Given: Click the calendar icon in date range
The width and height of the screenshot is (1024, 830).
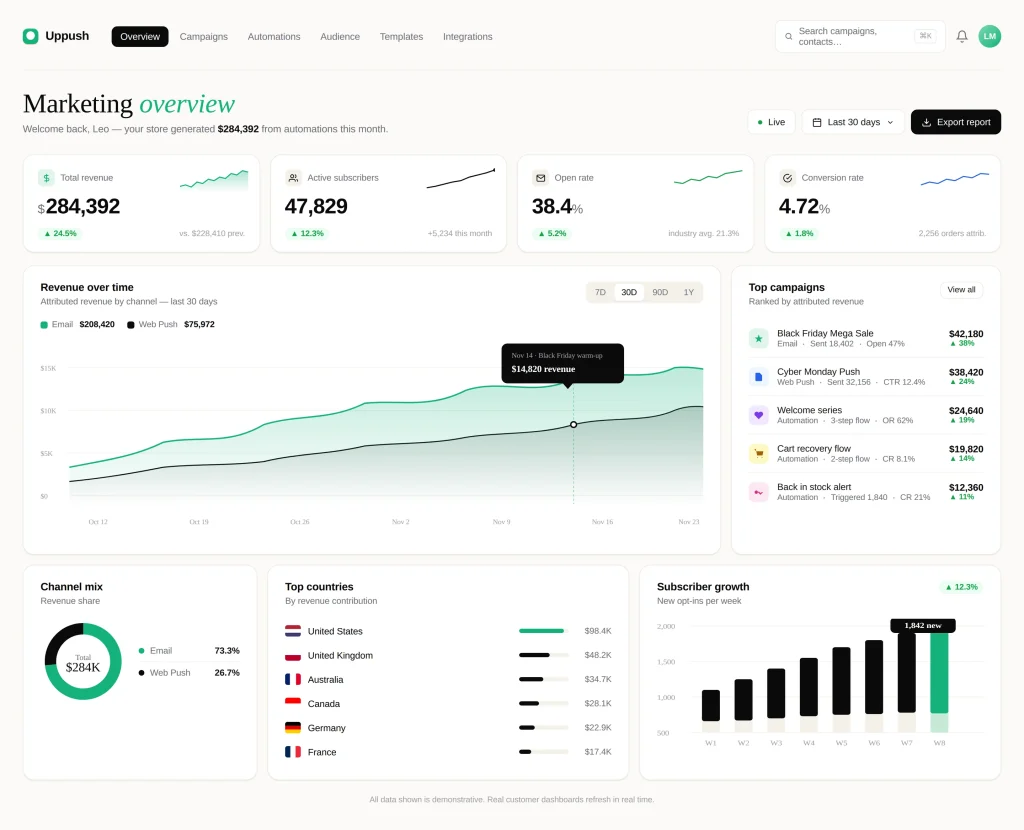Looking at the screenshot, I should pos(817,122).
